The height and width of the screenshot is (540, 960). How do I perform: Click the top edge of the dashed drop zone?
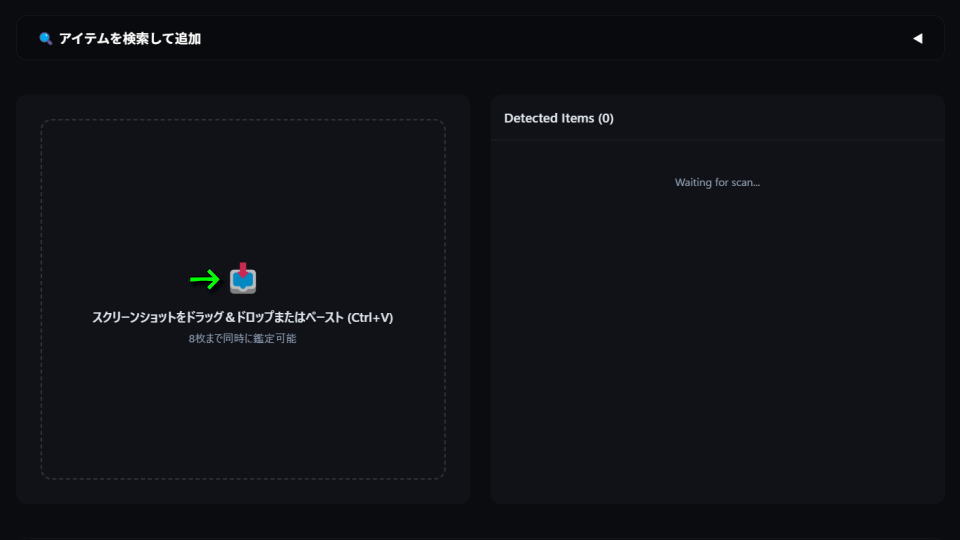coord(243,120)
